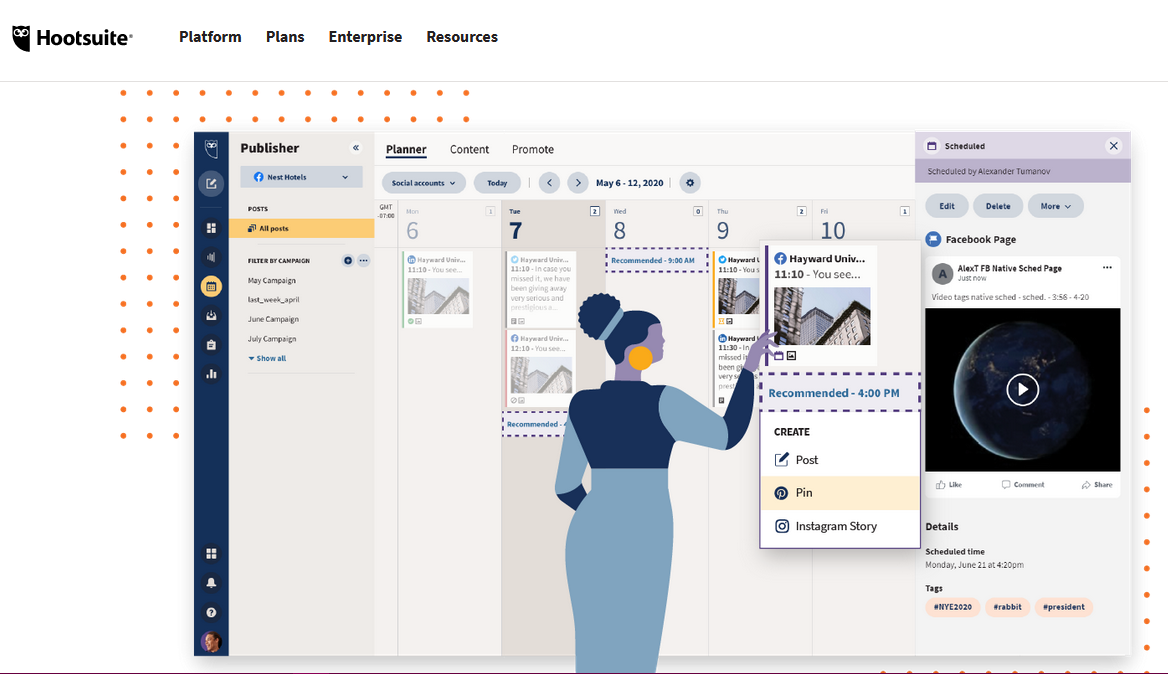Viewport: 1168px width, 674px height.
Task: Choose Instagram Story from Create menu
Action: (x=840, y=526)
